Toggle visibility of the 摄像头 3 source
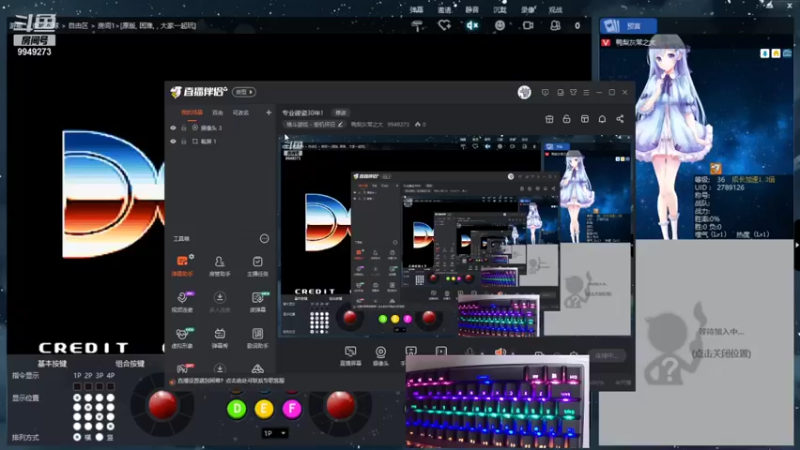The height and width of the screenshot is (450, 800). tap(173, 128)
